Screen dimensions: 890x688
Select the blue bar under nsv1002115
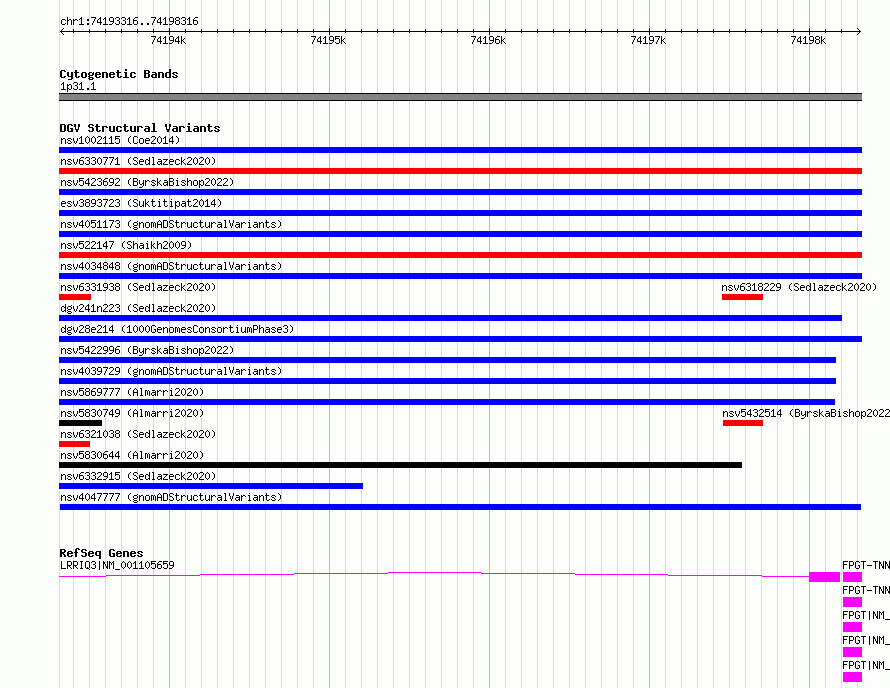click(x=460, y=150)
